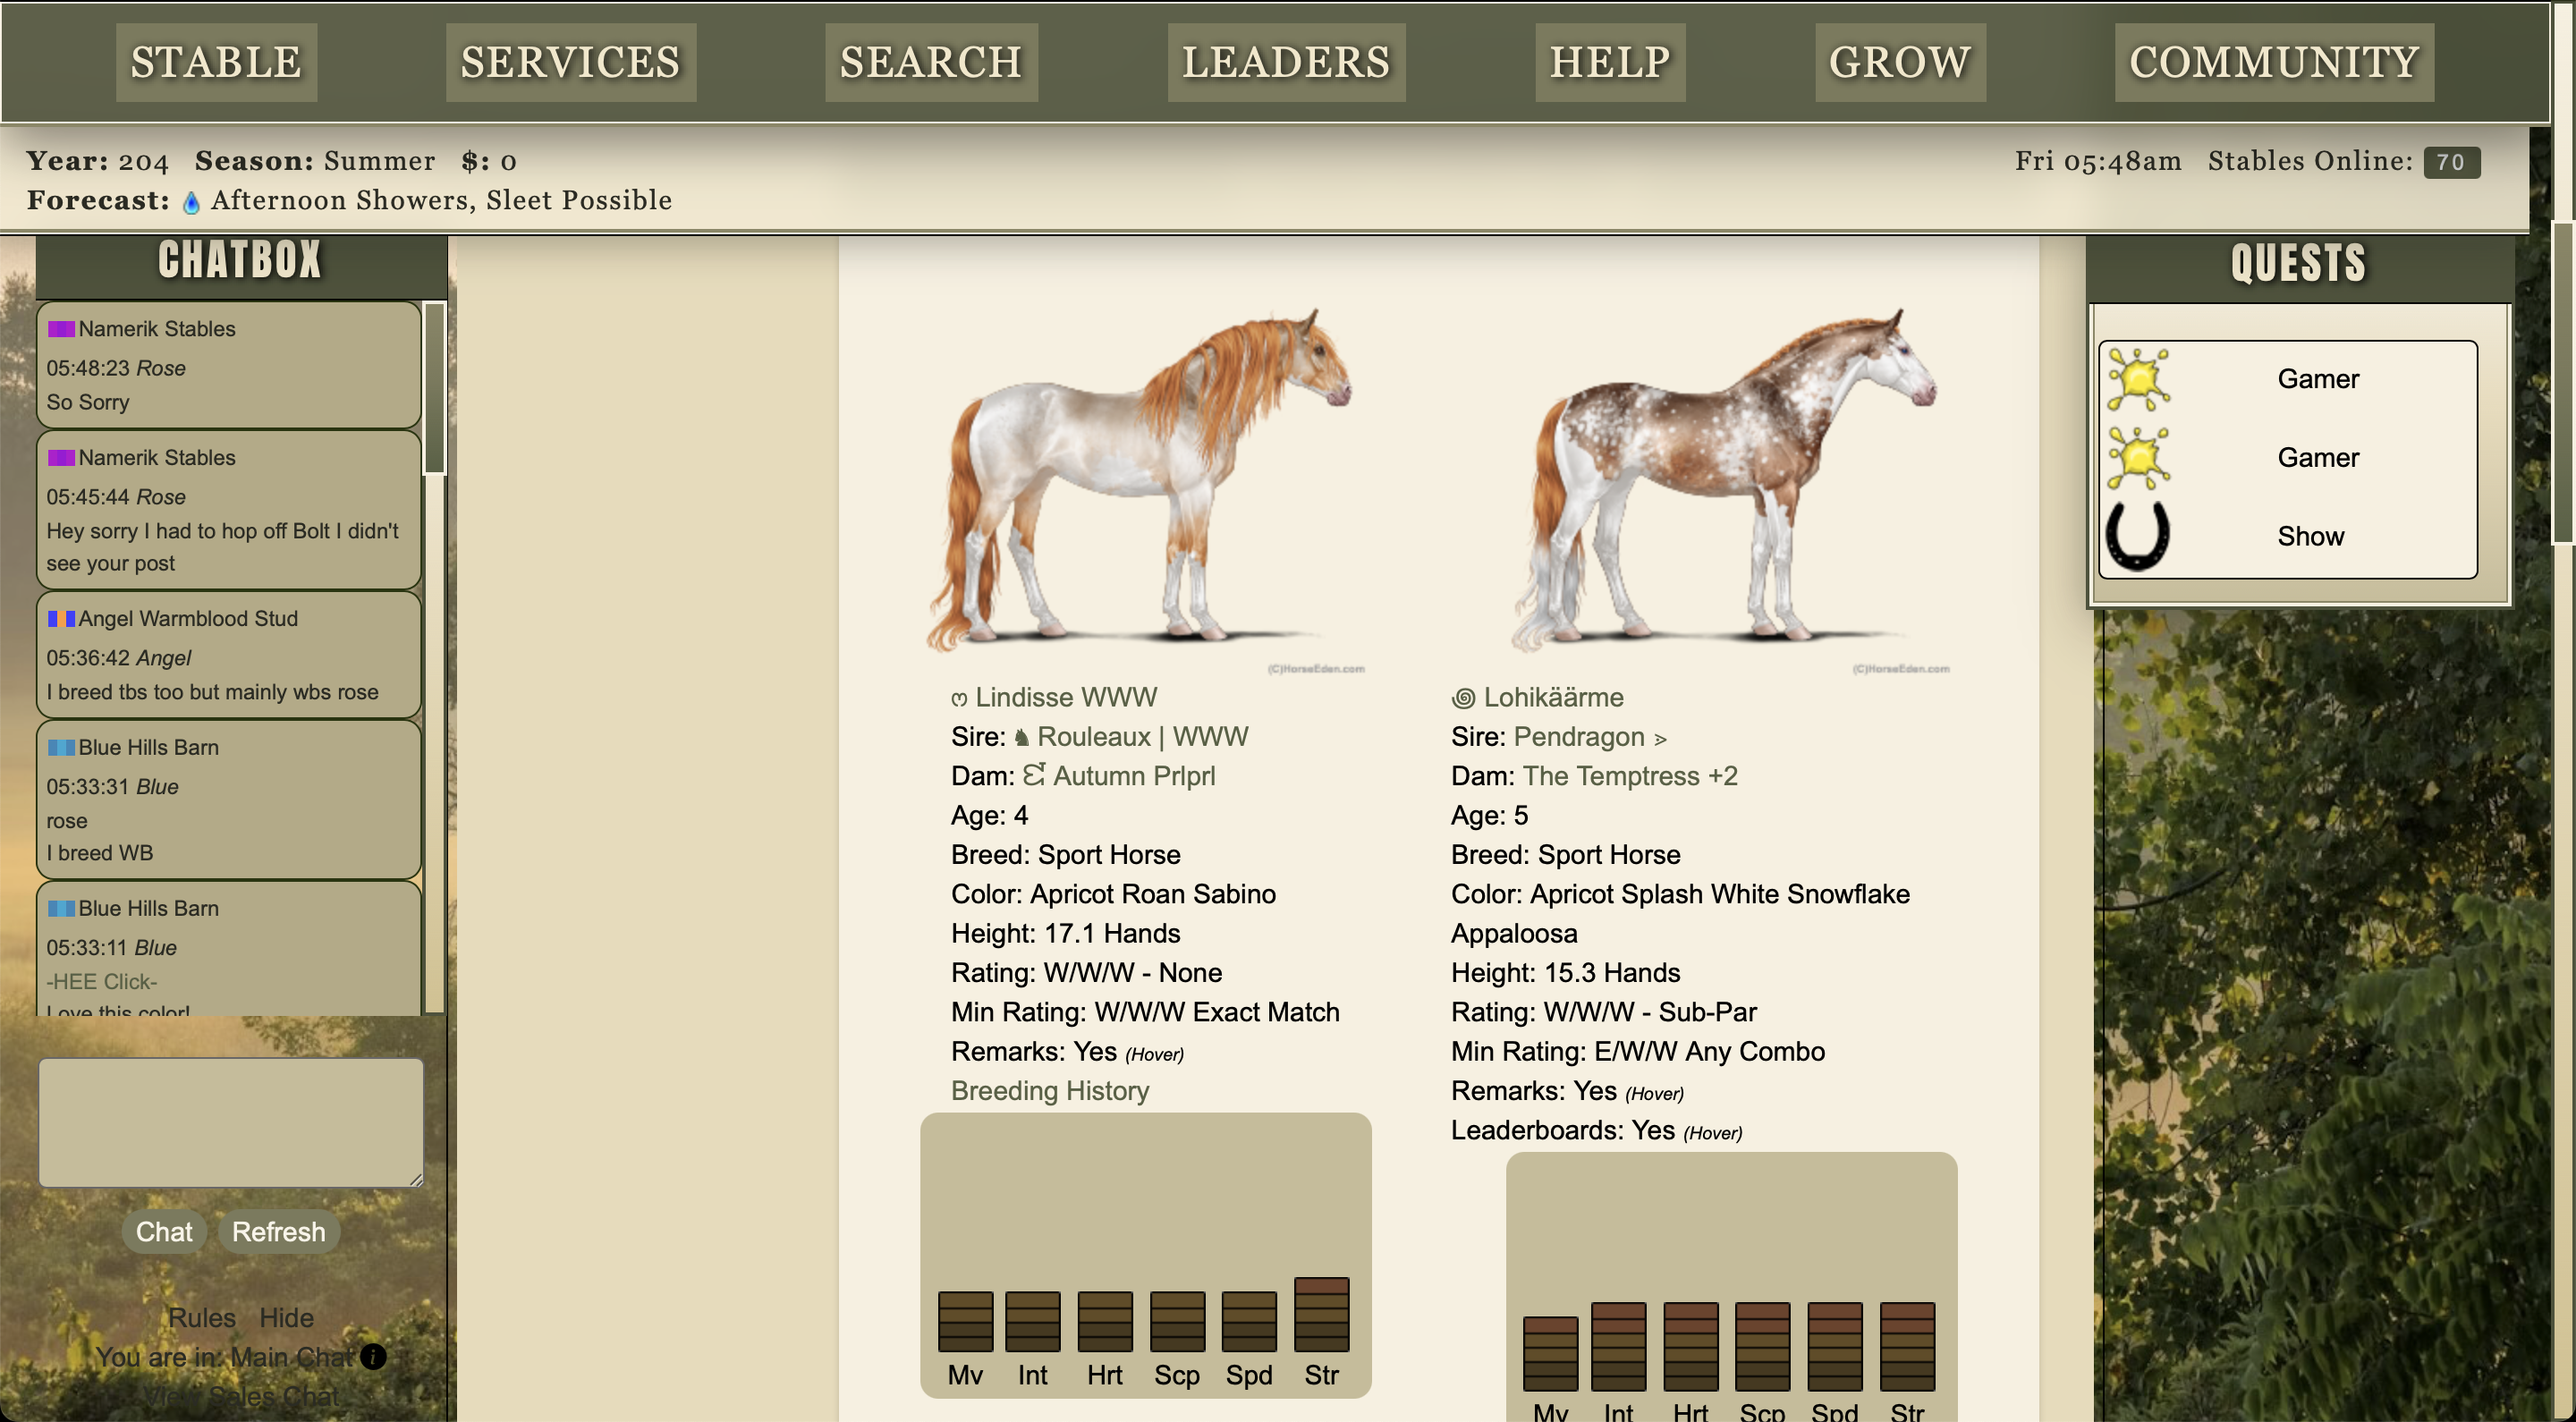Open The Temptress +2 dam link
Image resolution: width=2576 pixels, height=1422 pixels.
point(1630,776)
